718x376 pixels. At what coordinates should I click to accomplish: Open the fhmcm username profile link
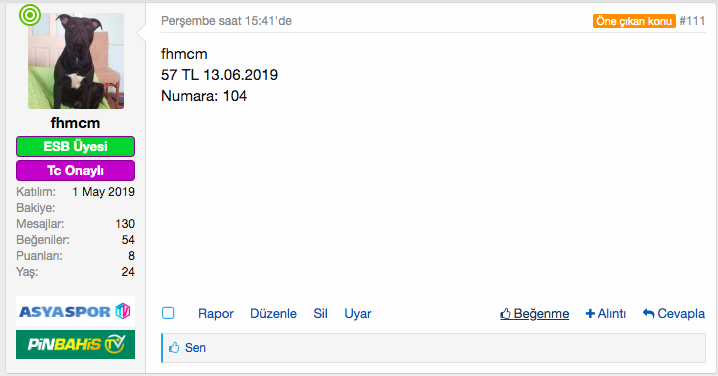point(76,123)
